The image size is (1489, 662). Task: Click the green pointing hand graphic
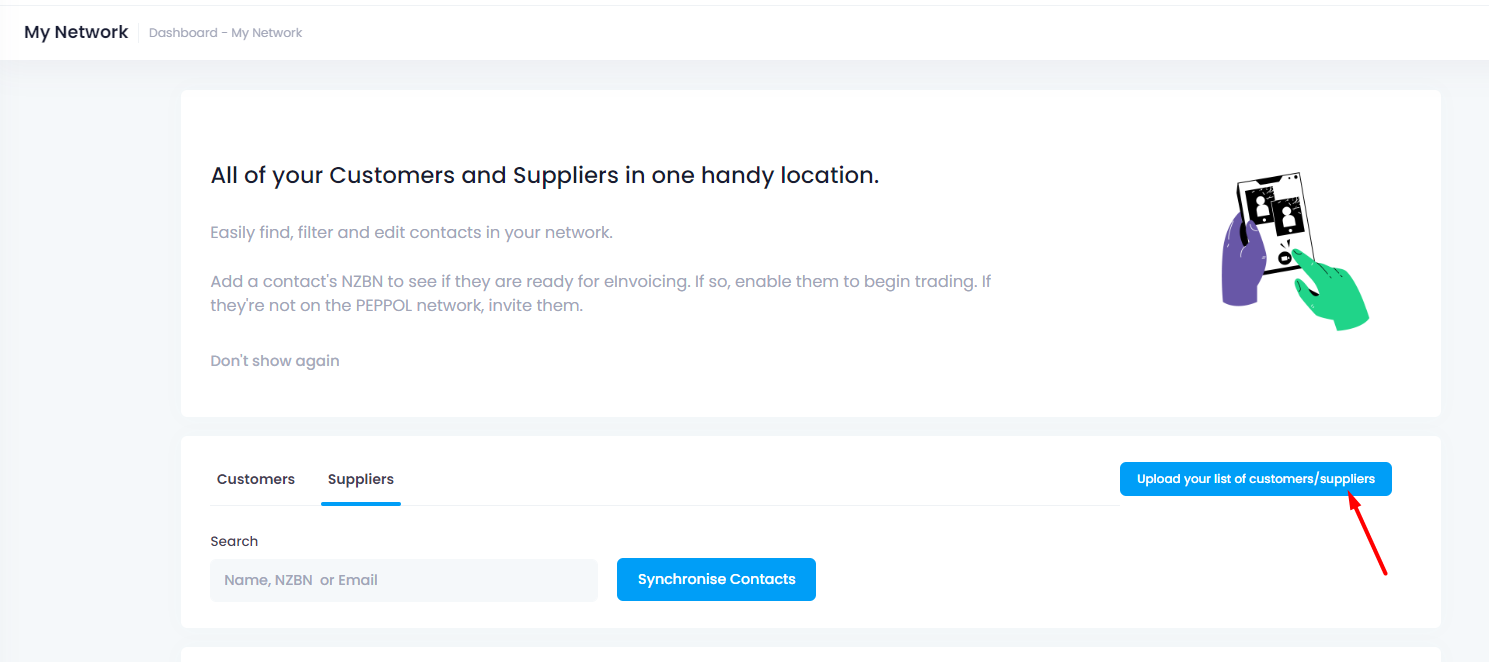pos(1329,290)
